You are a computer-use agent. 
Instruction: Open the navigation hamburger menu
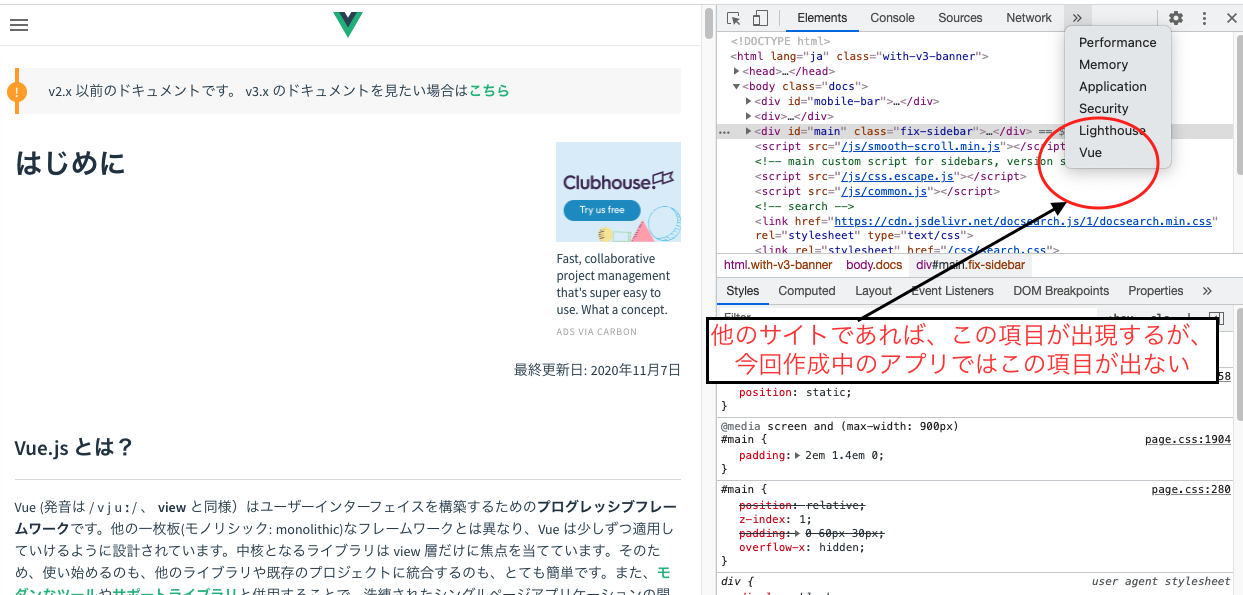pos(19,25)
